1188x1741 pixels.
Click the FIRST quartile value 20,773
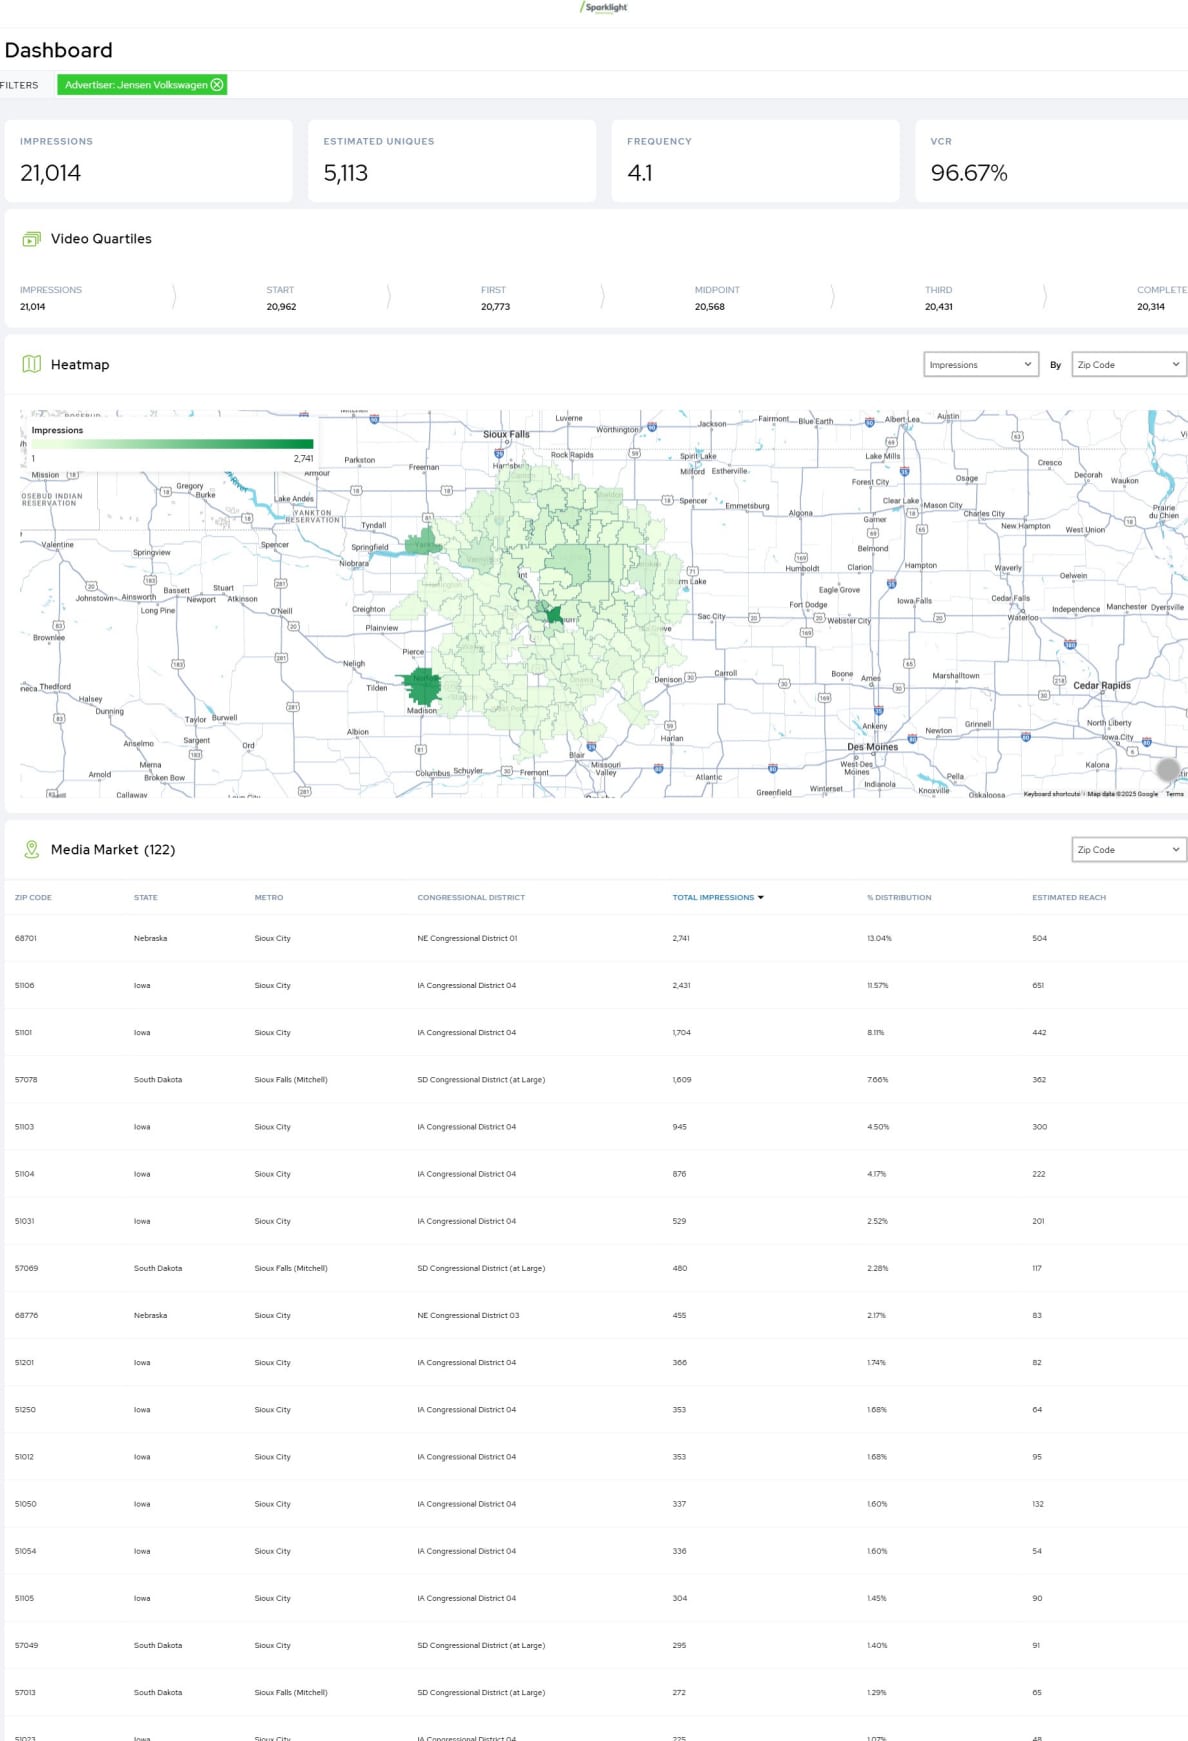(x=495, y=307)
